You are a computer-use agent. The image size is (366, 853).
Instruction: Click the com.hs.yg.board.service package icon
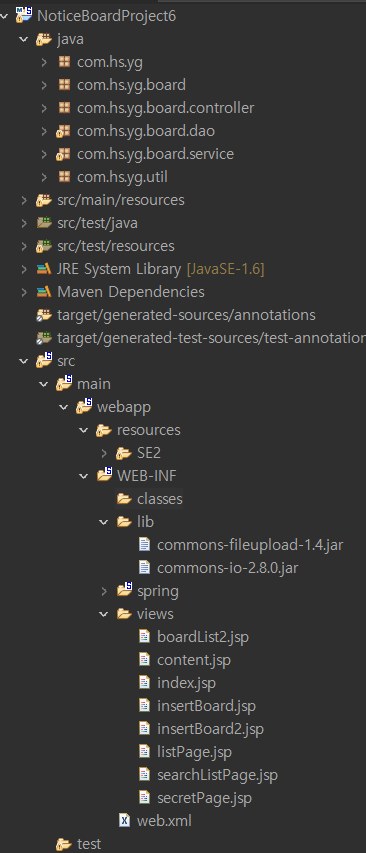[63, 154]
